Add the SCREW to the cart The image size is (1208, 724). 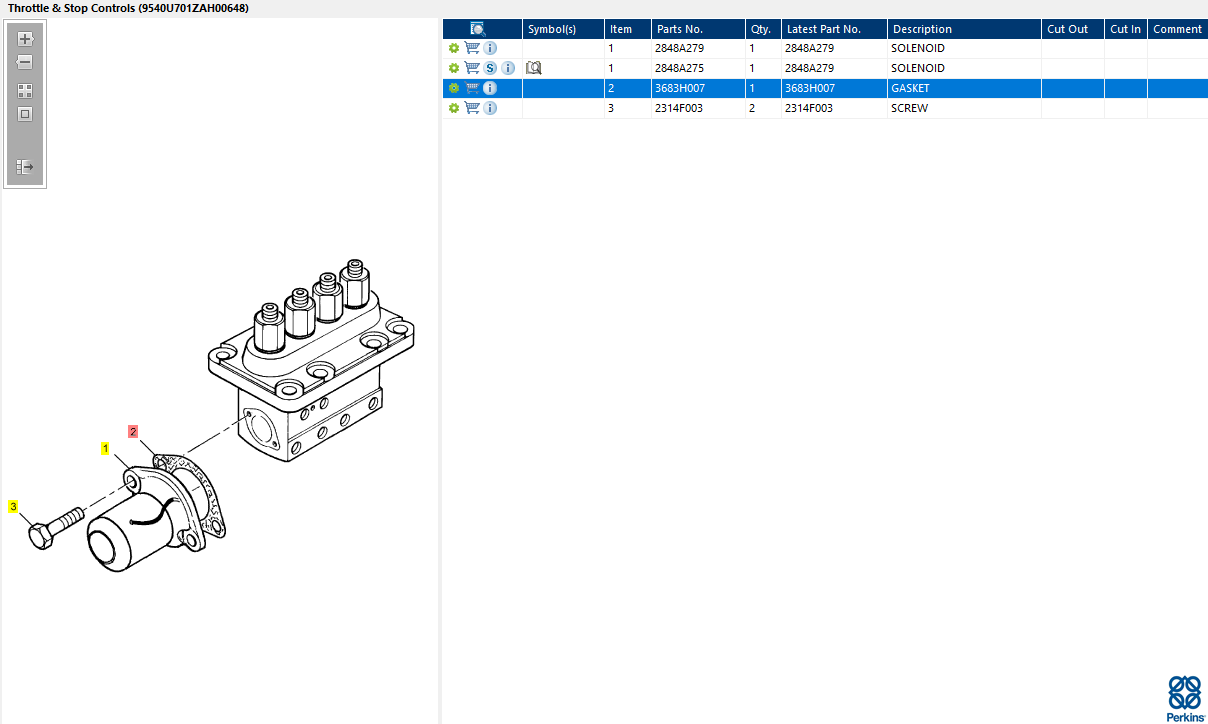472,108
